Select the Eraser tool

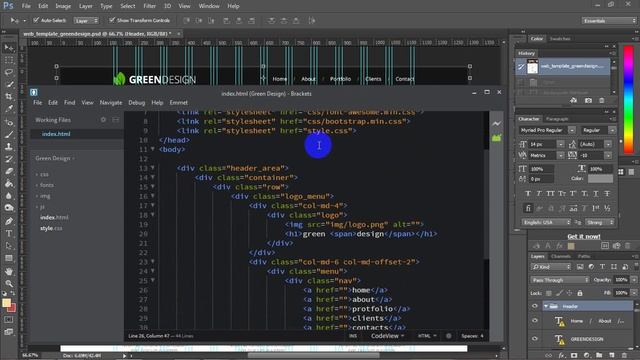pos(9,171)
